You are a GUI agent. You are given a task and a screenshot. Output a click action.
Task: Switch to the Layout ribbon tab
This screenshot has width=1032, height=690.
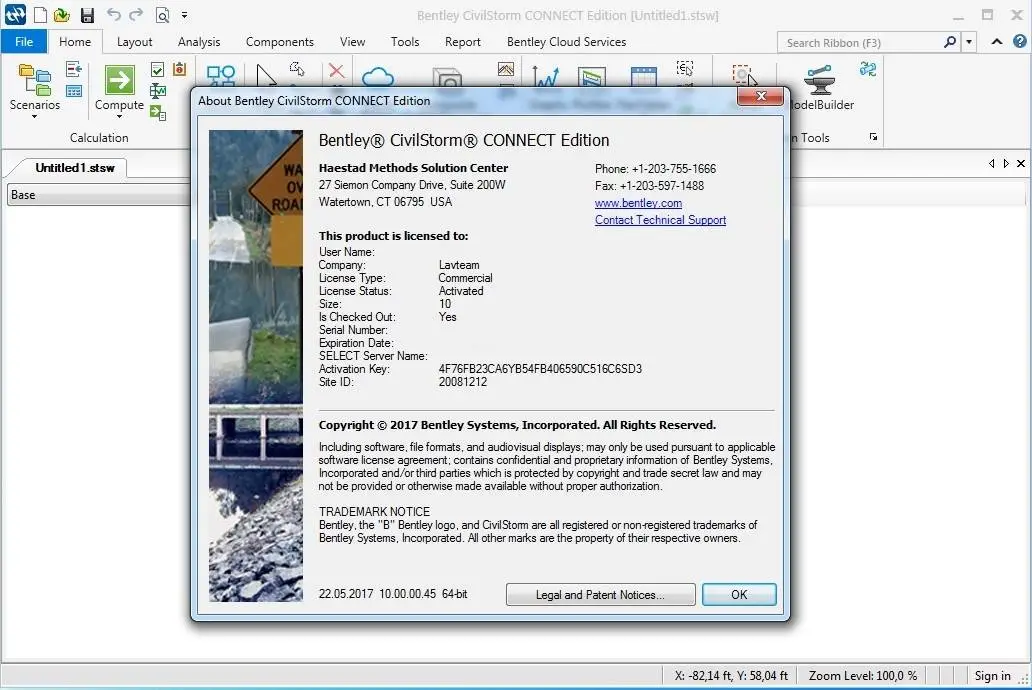[x=134, y=41]
